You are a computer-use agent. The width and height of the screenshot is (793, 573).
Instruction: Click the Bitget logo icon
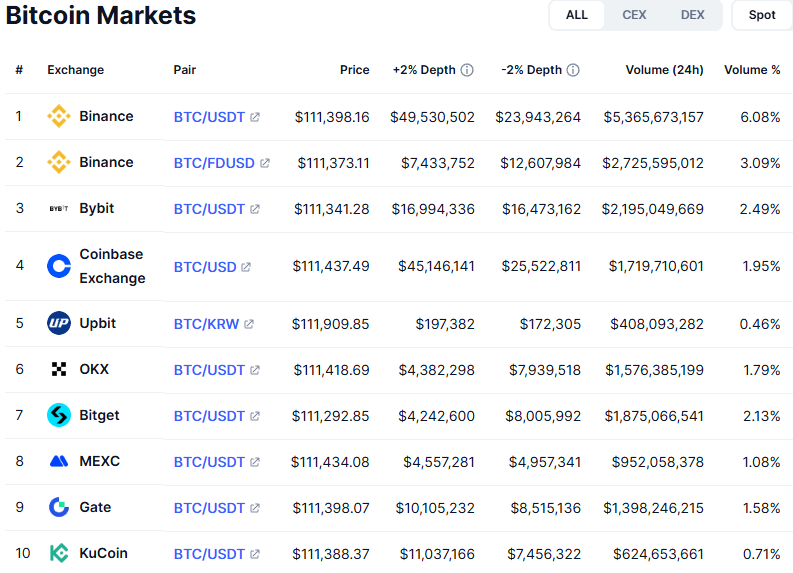coord(59,415)
